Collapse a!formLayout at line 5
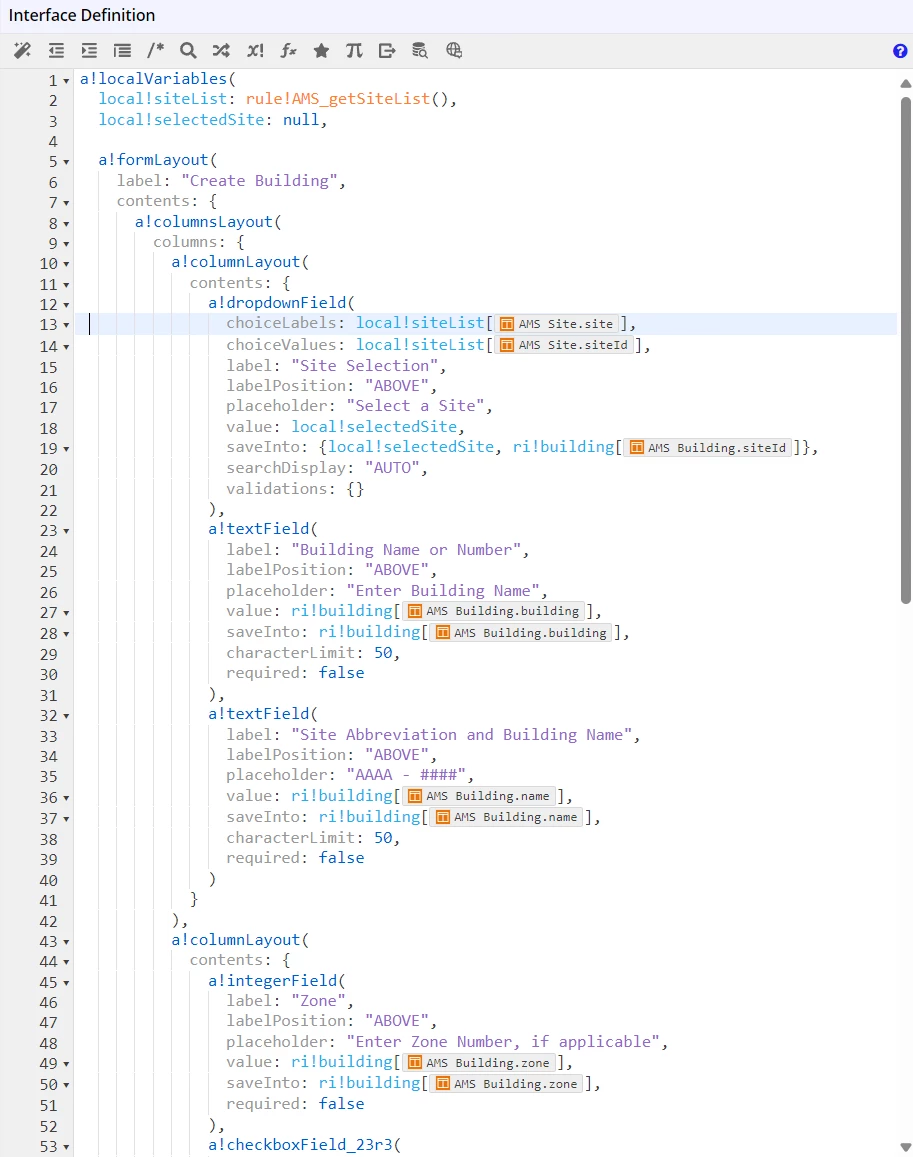Screen dimensions: 913x1157 (66, 162)
